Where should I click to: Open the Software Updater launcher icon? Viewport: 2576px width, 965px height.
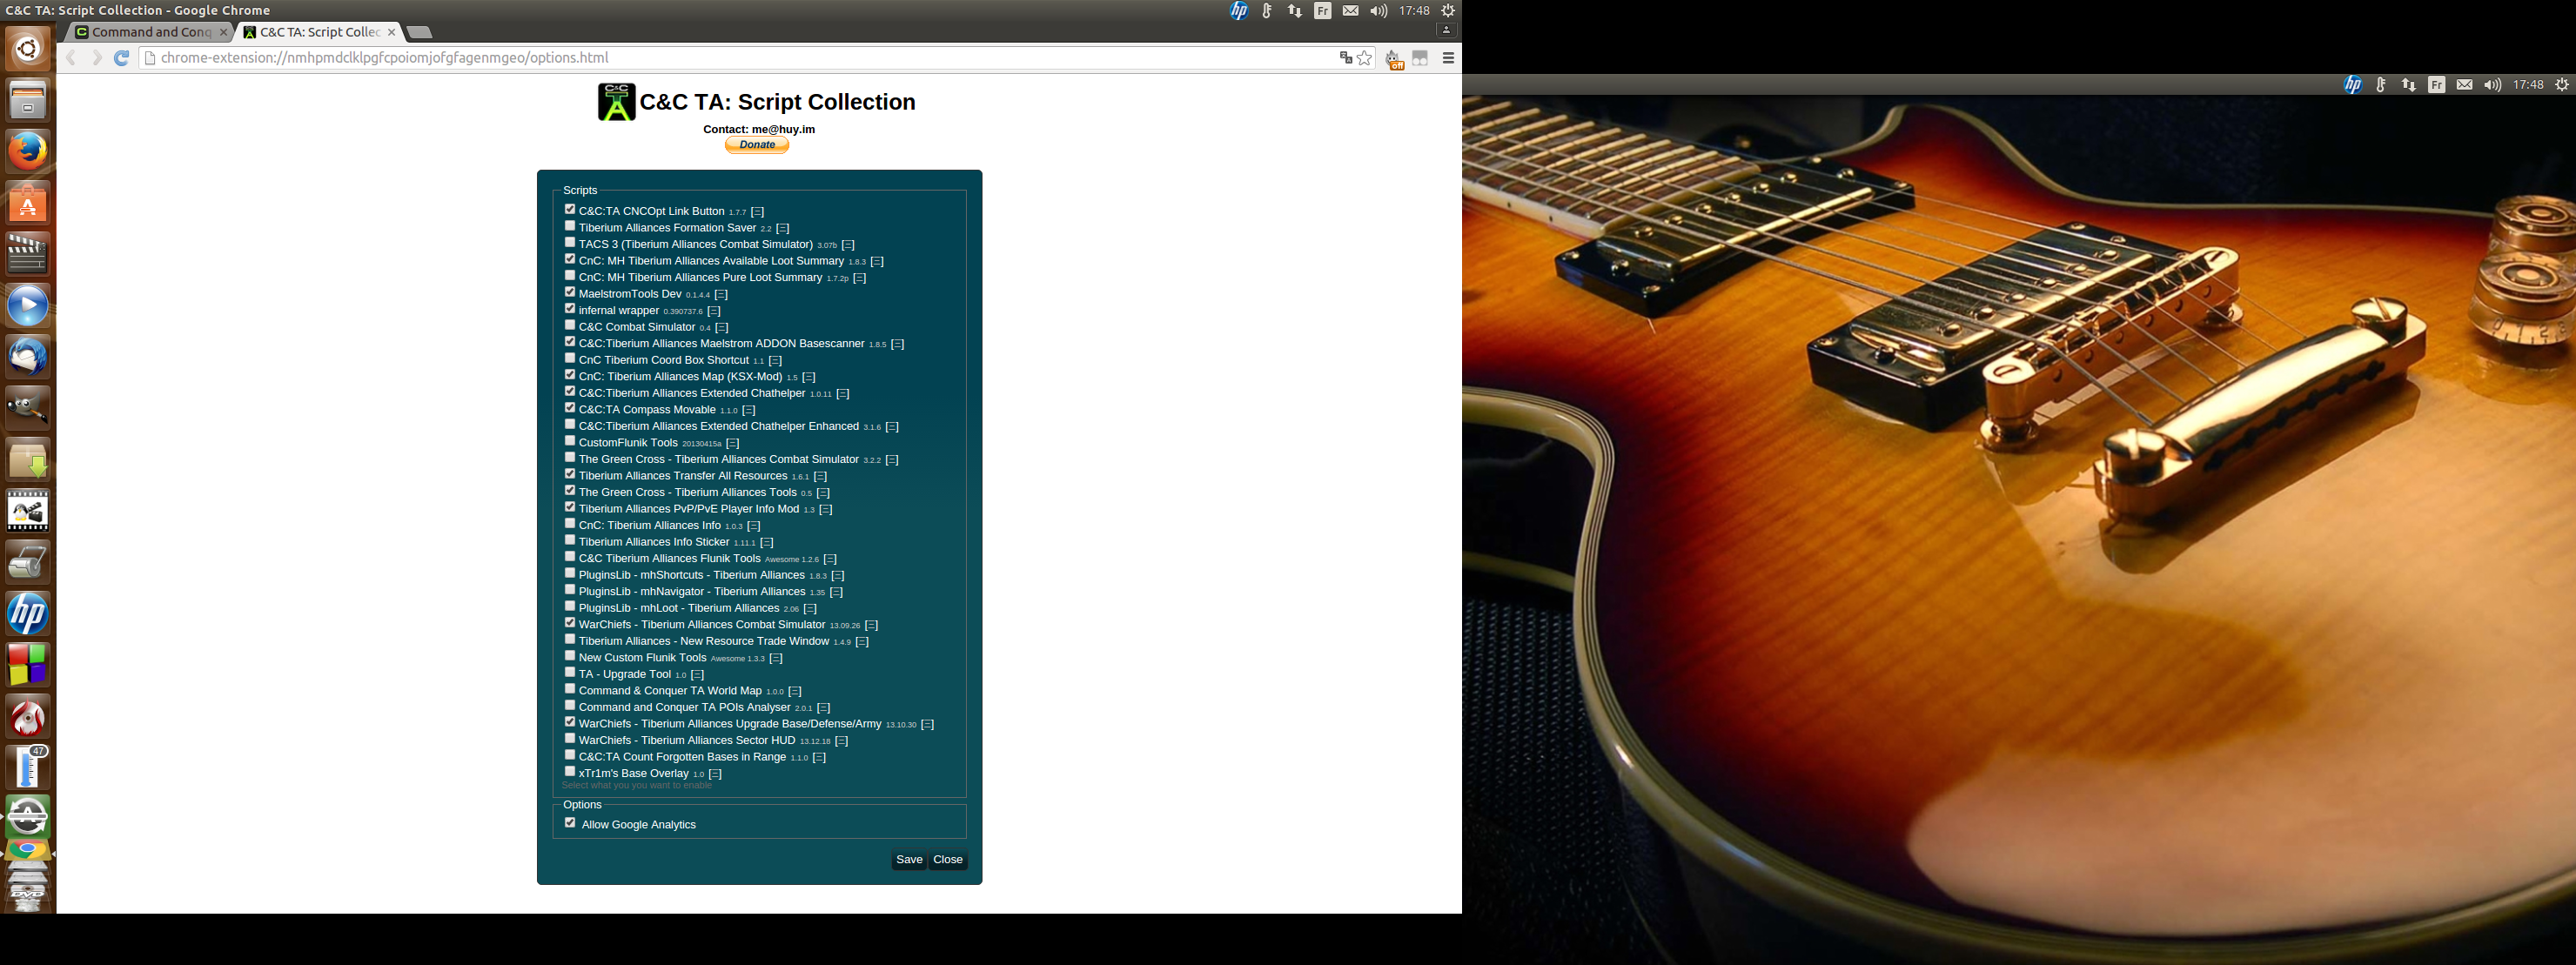(x=28, y=817)
